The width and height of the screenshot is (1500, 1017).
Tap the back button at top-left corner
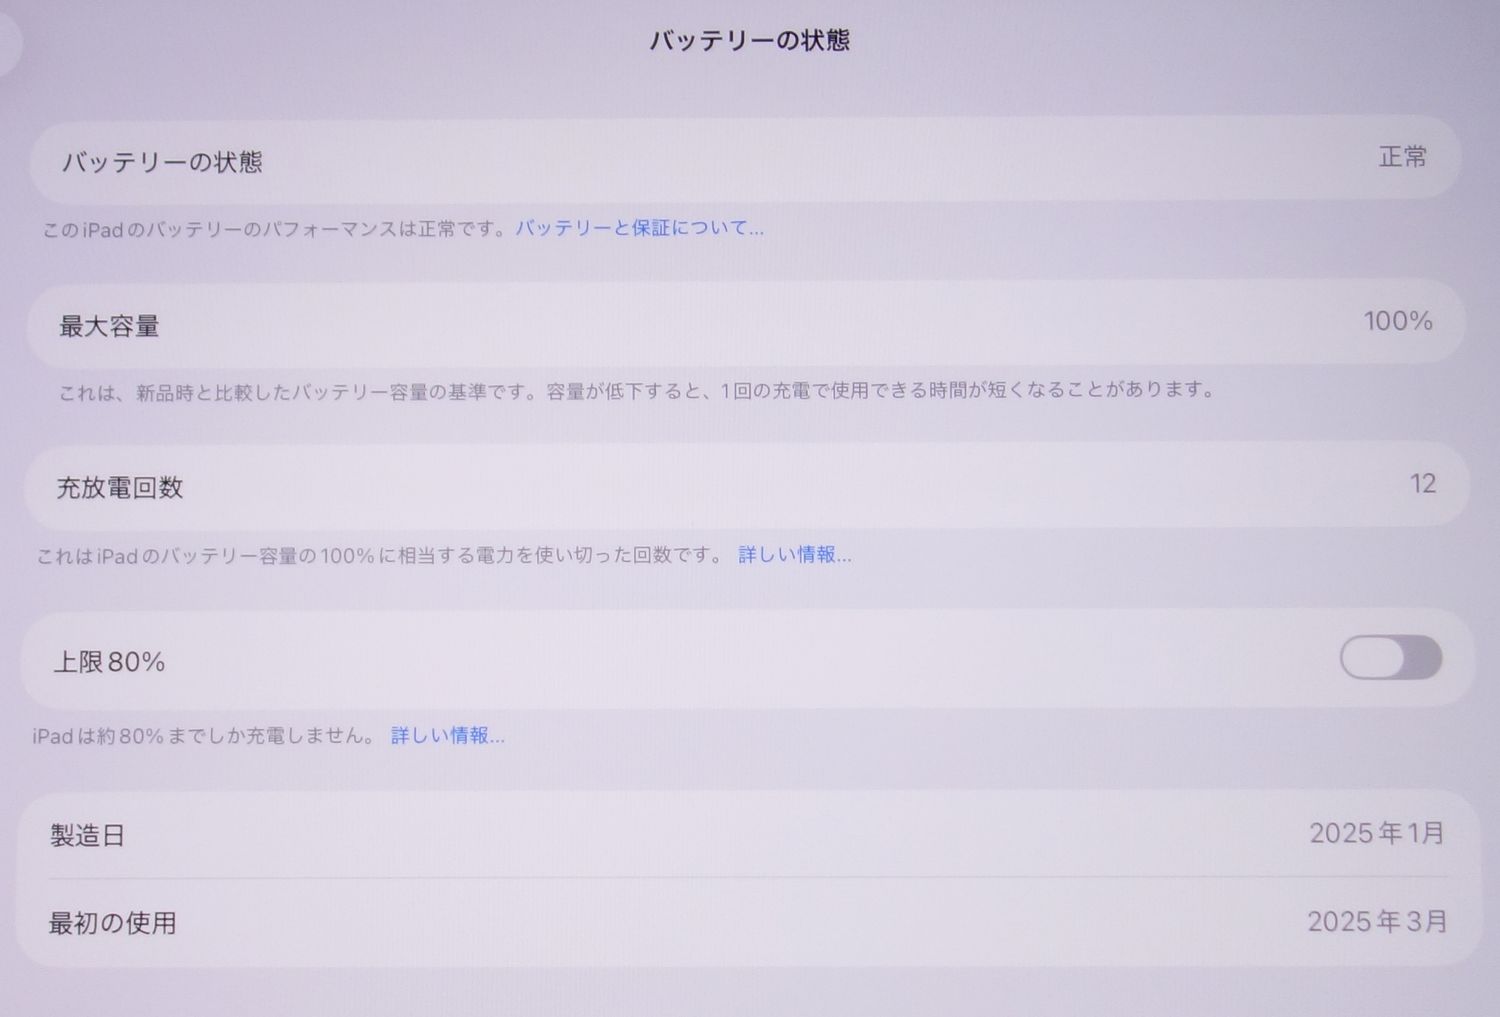(x=8, y=45)
